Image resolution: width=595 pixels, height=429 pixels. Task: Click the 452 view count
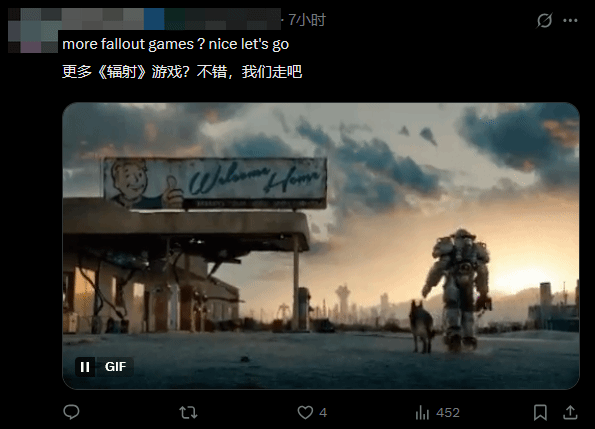point(448,413)
